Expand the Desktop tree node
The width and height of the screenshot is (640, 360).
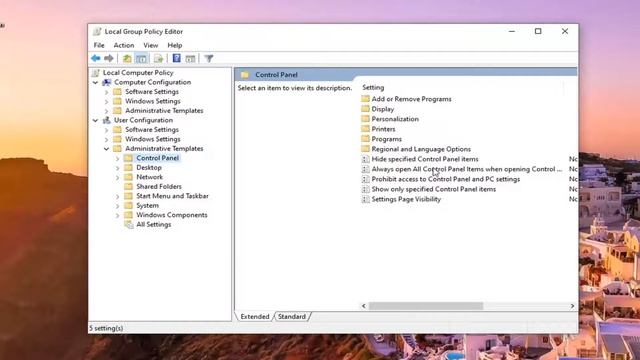coord(118,168)
